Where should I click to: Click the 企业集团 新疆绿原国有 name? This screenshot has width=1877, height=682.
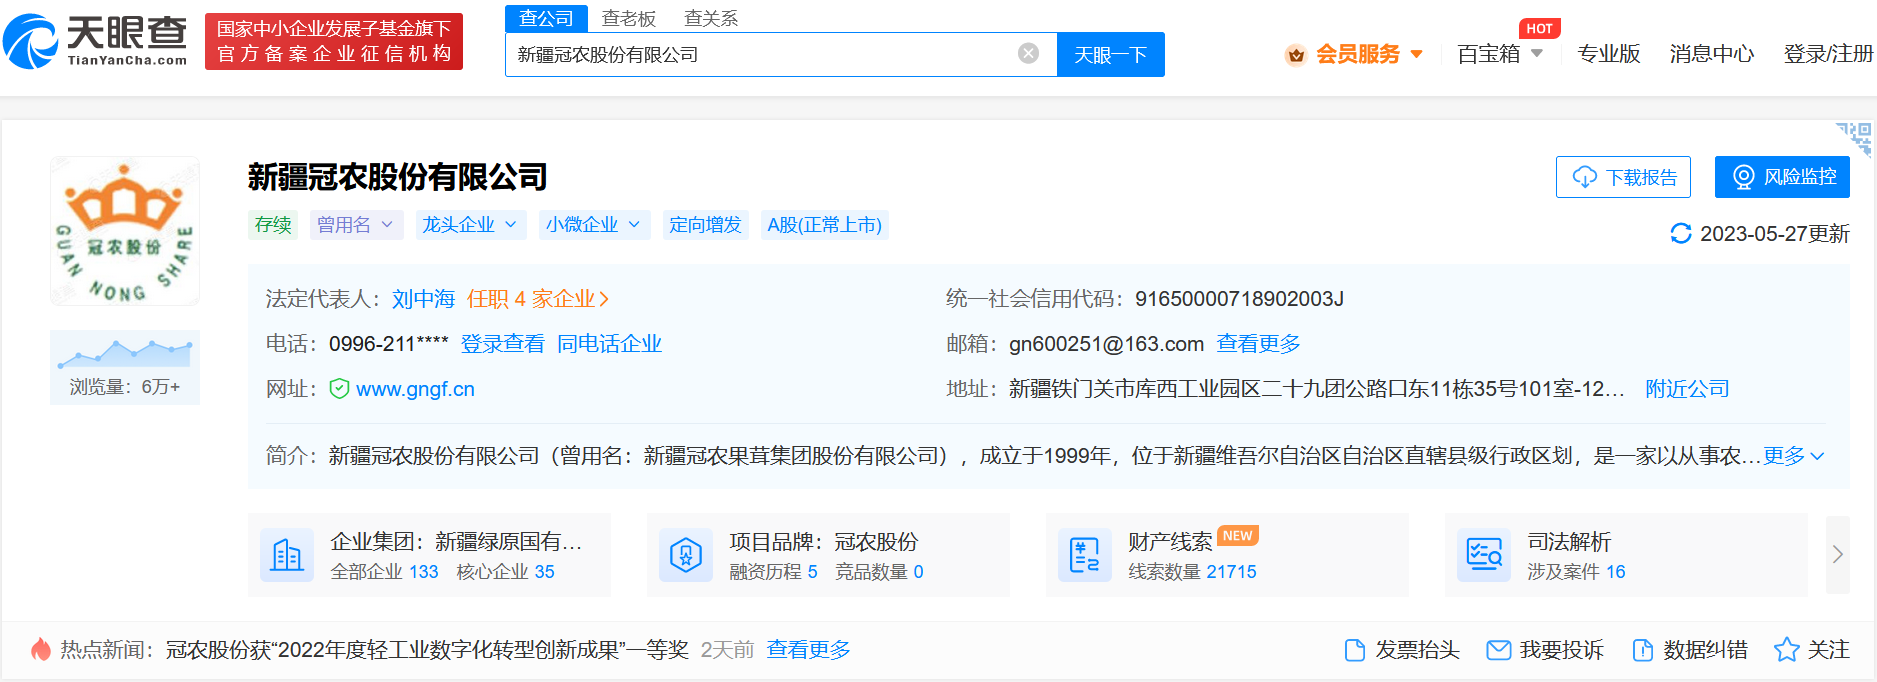click(456, 542)
